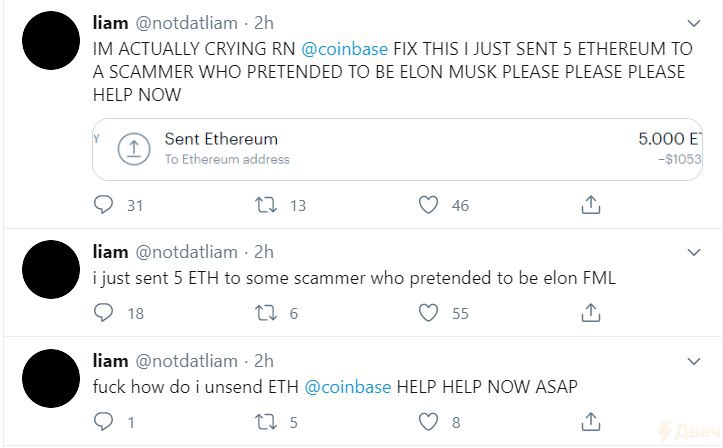The width and height of the screenshot is (723, 448).
Task: Reply to the crying RN tweet
Action: click(x=103, y=205)
